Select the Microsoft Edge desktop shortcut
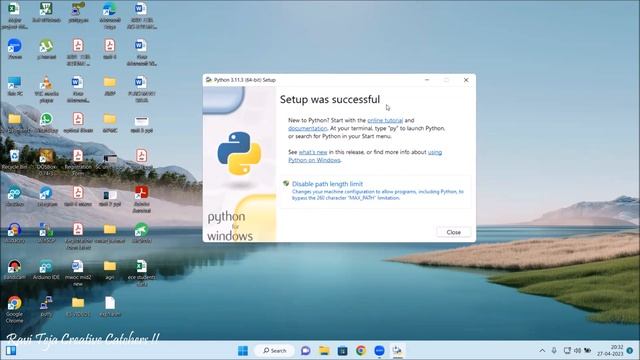The image size is (640, 360). coord(110,16)
